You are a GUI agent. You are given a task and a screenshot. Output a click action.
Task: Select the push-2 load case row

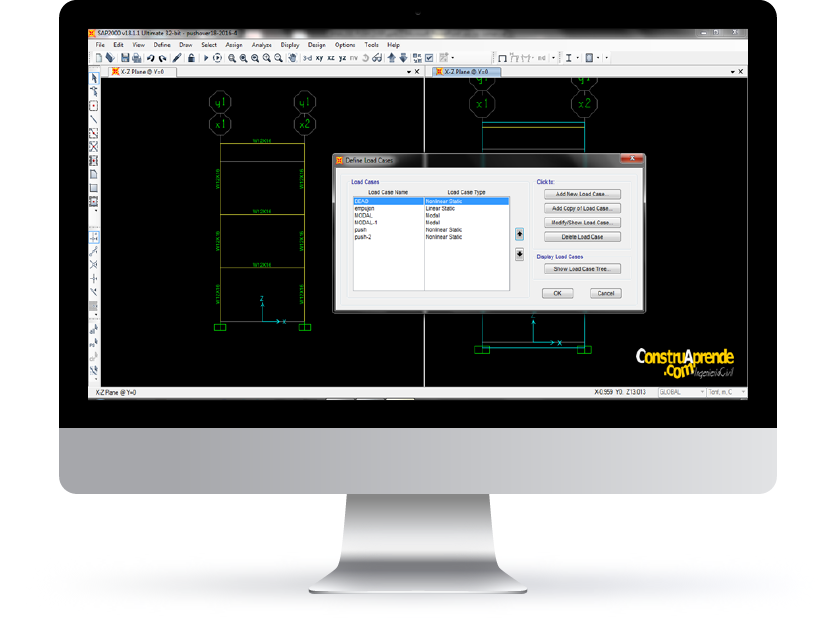(431, 237)
